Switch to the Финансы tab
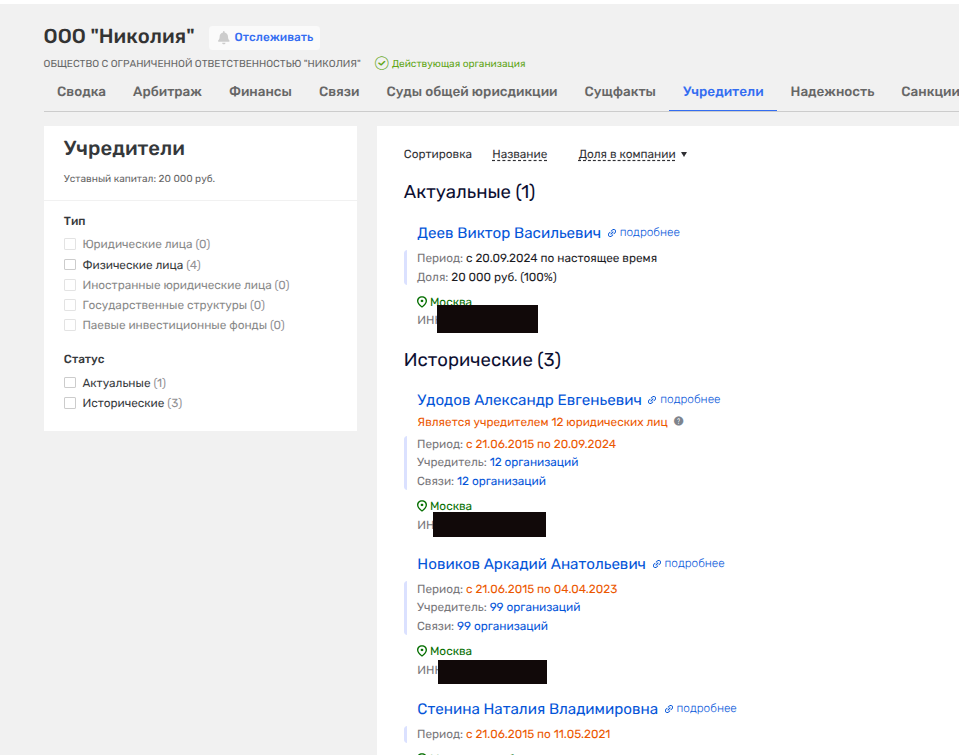The width and height of the screenshot is (959, 755). (x=260, y=92)
